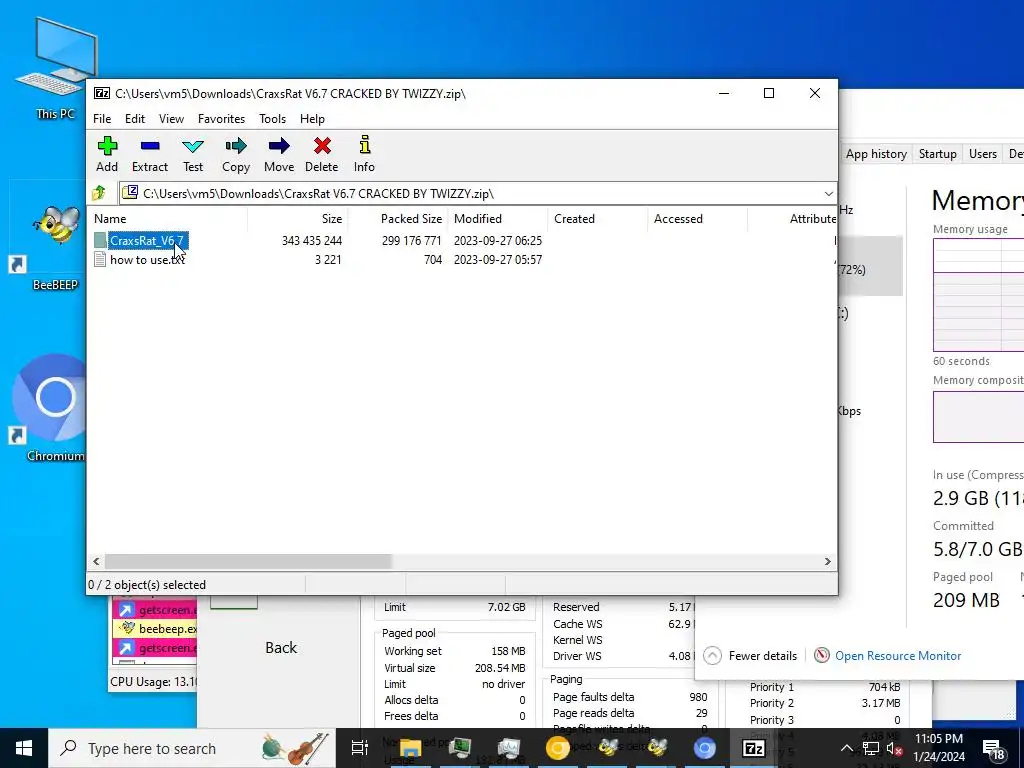Open This PC desktop icon
Viewport: 1024px width, 768px height.
coord(57,69)
